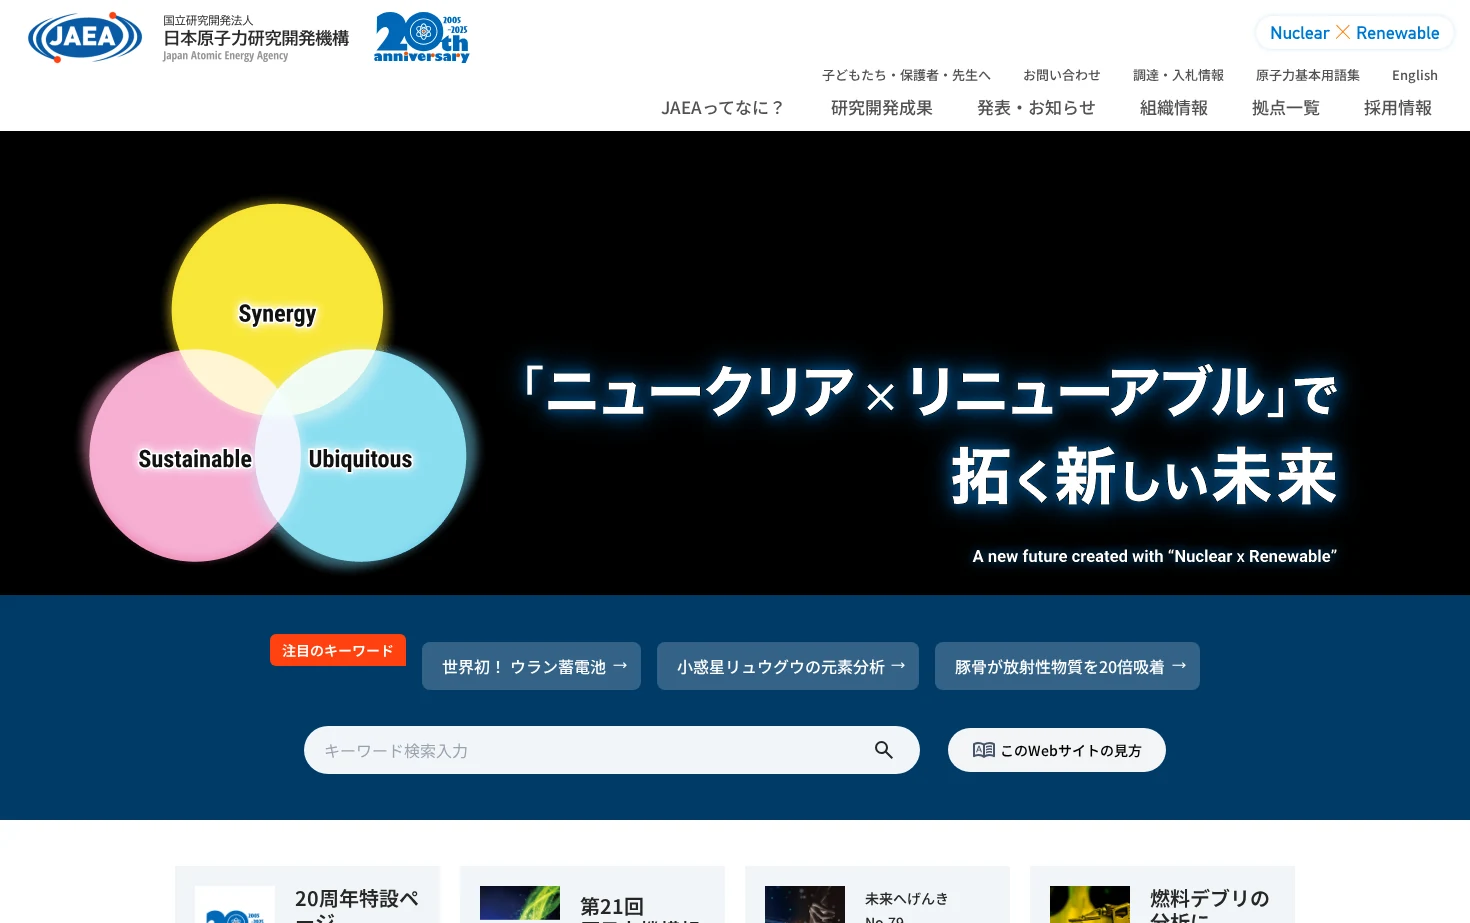
Task: Open 拠点一覧 menu
Action: 1286,108
